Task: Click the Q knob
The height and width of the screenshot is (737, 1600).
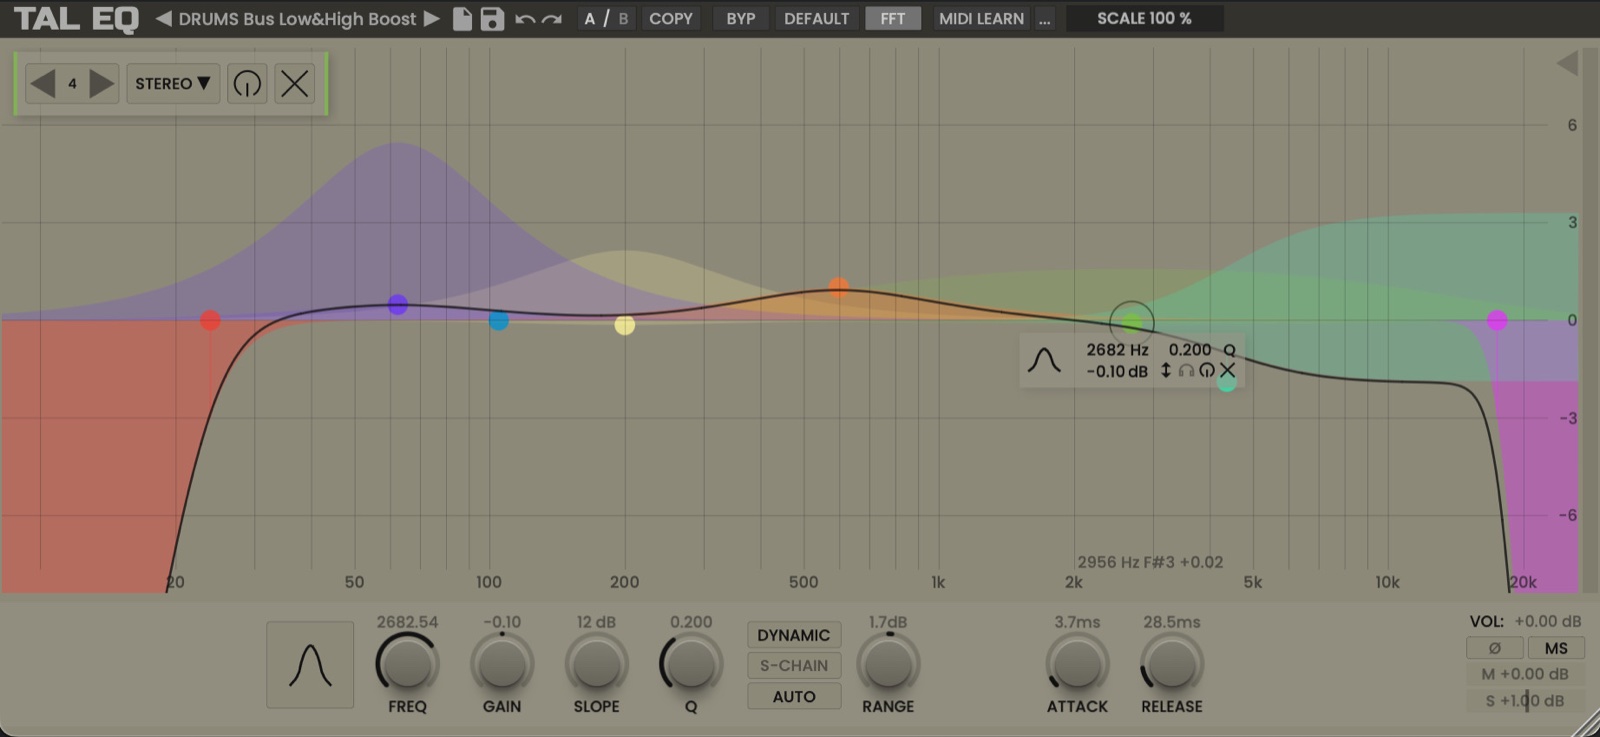Action: [691, 663]
